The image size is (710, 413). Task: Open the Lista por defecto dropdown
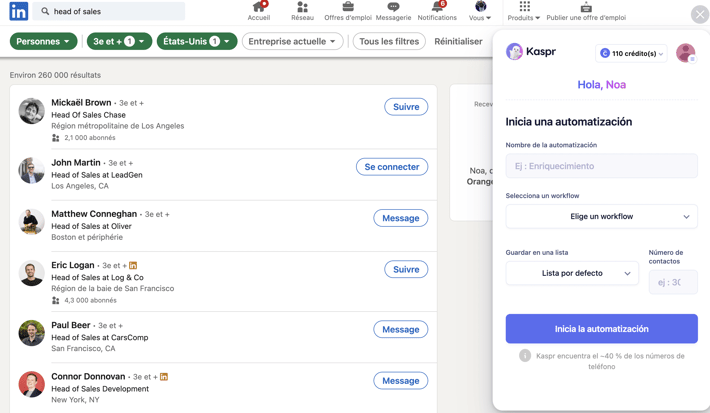(572, 273)
